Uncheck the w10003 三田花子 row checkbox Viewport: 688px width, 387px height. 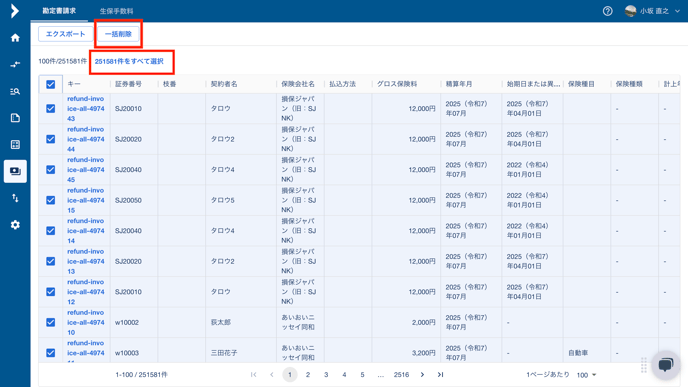pyautogui.click(x=50, y=353)
